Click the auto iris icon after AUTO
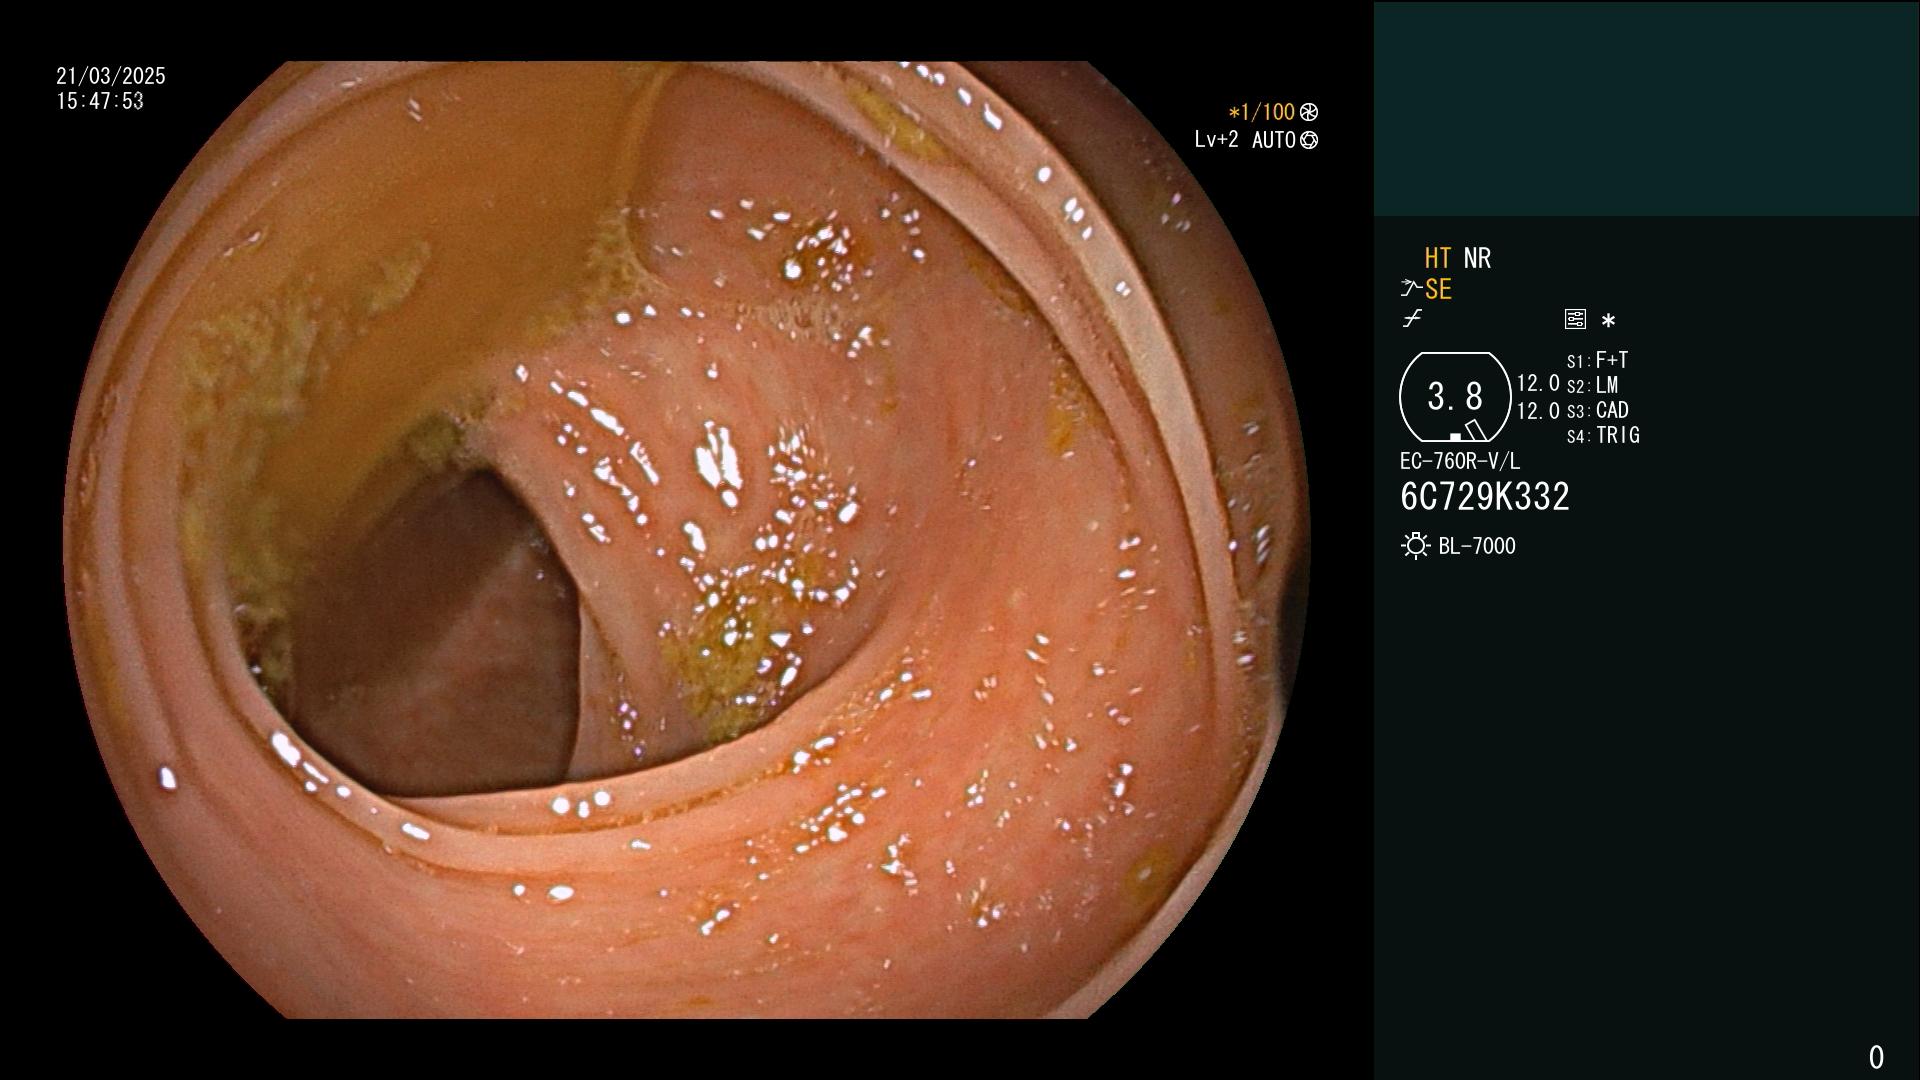This screenshot has width=1920, height=1080. [x=1309, y=140]
